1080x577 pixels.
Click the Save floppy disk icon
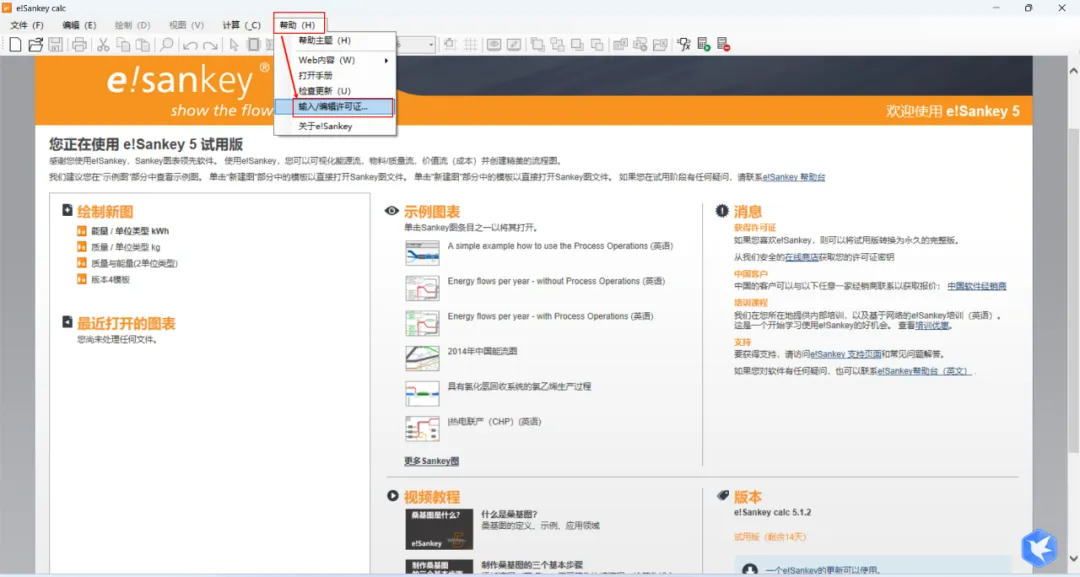[x=55, y=45]
